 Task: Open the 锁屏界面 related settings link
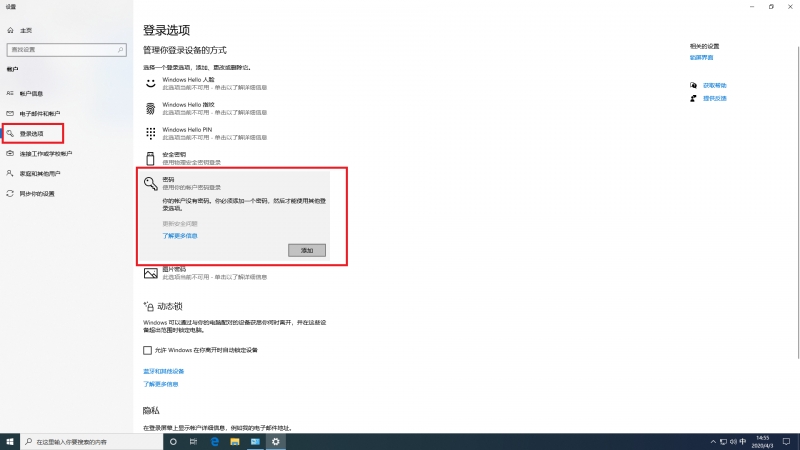(x=702, y=58)
